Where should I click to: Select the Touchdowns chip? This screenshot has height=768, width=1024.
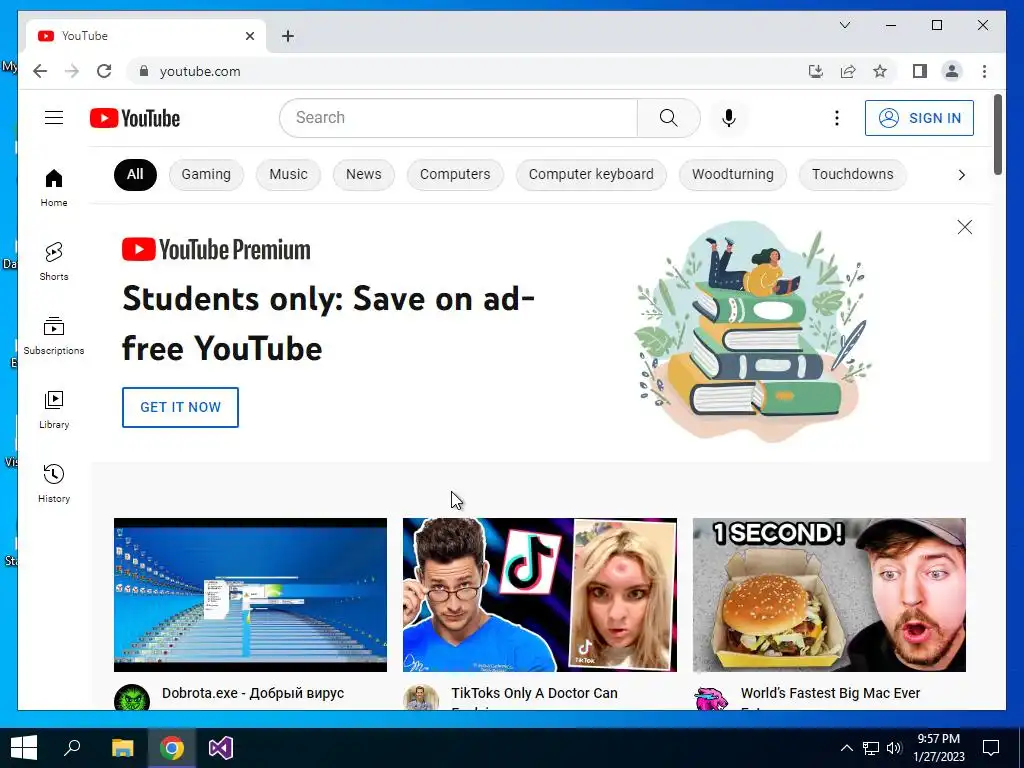click(852, 174)
